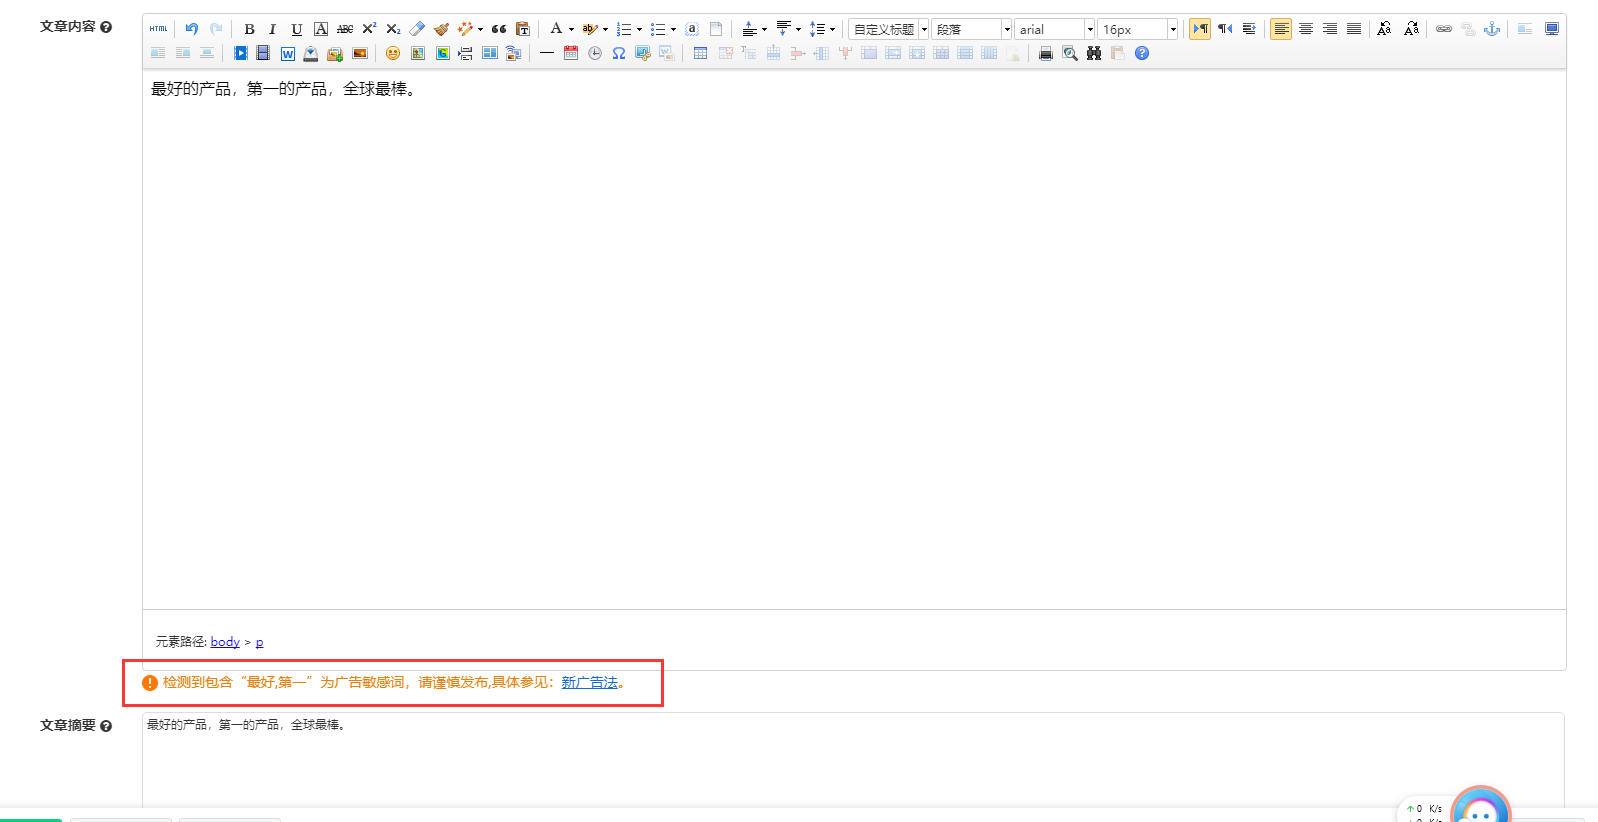The width and height of the screenshot is (1598, 822).
Task: Click the font color A button
Action: [556, 29]
